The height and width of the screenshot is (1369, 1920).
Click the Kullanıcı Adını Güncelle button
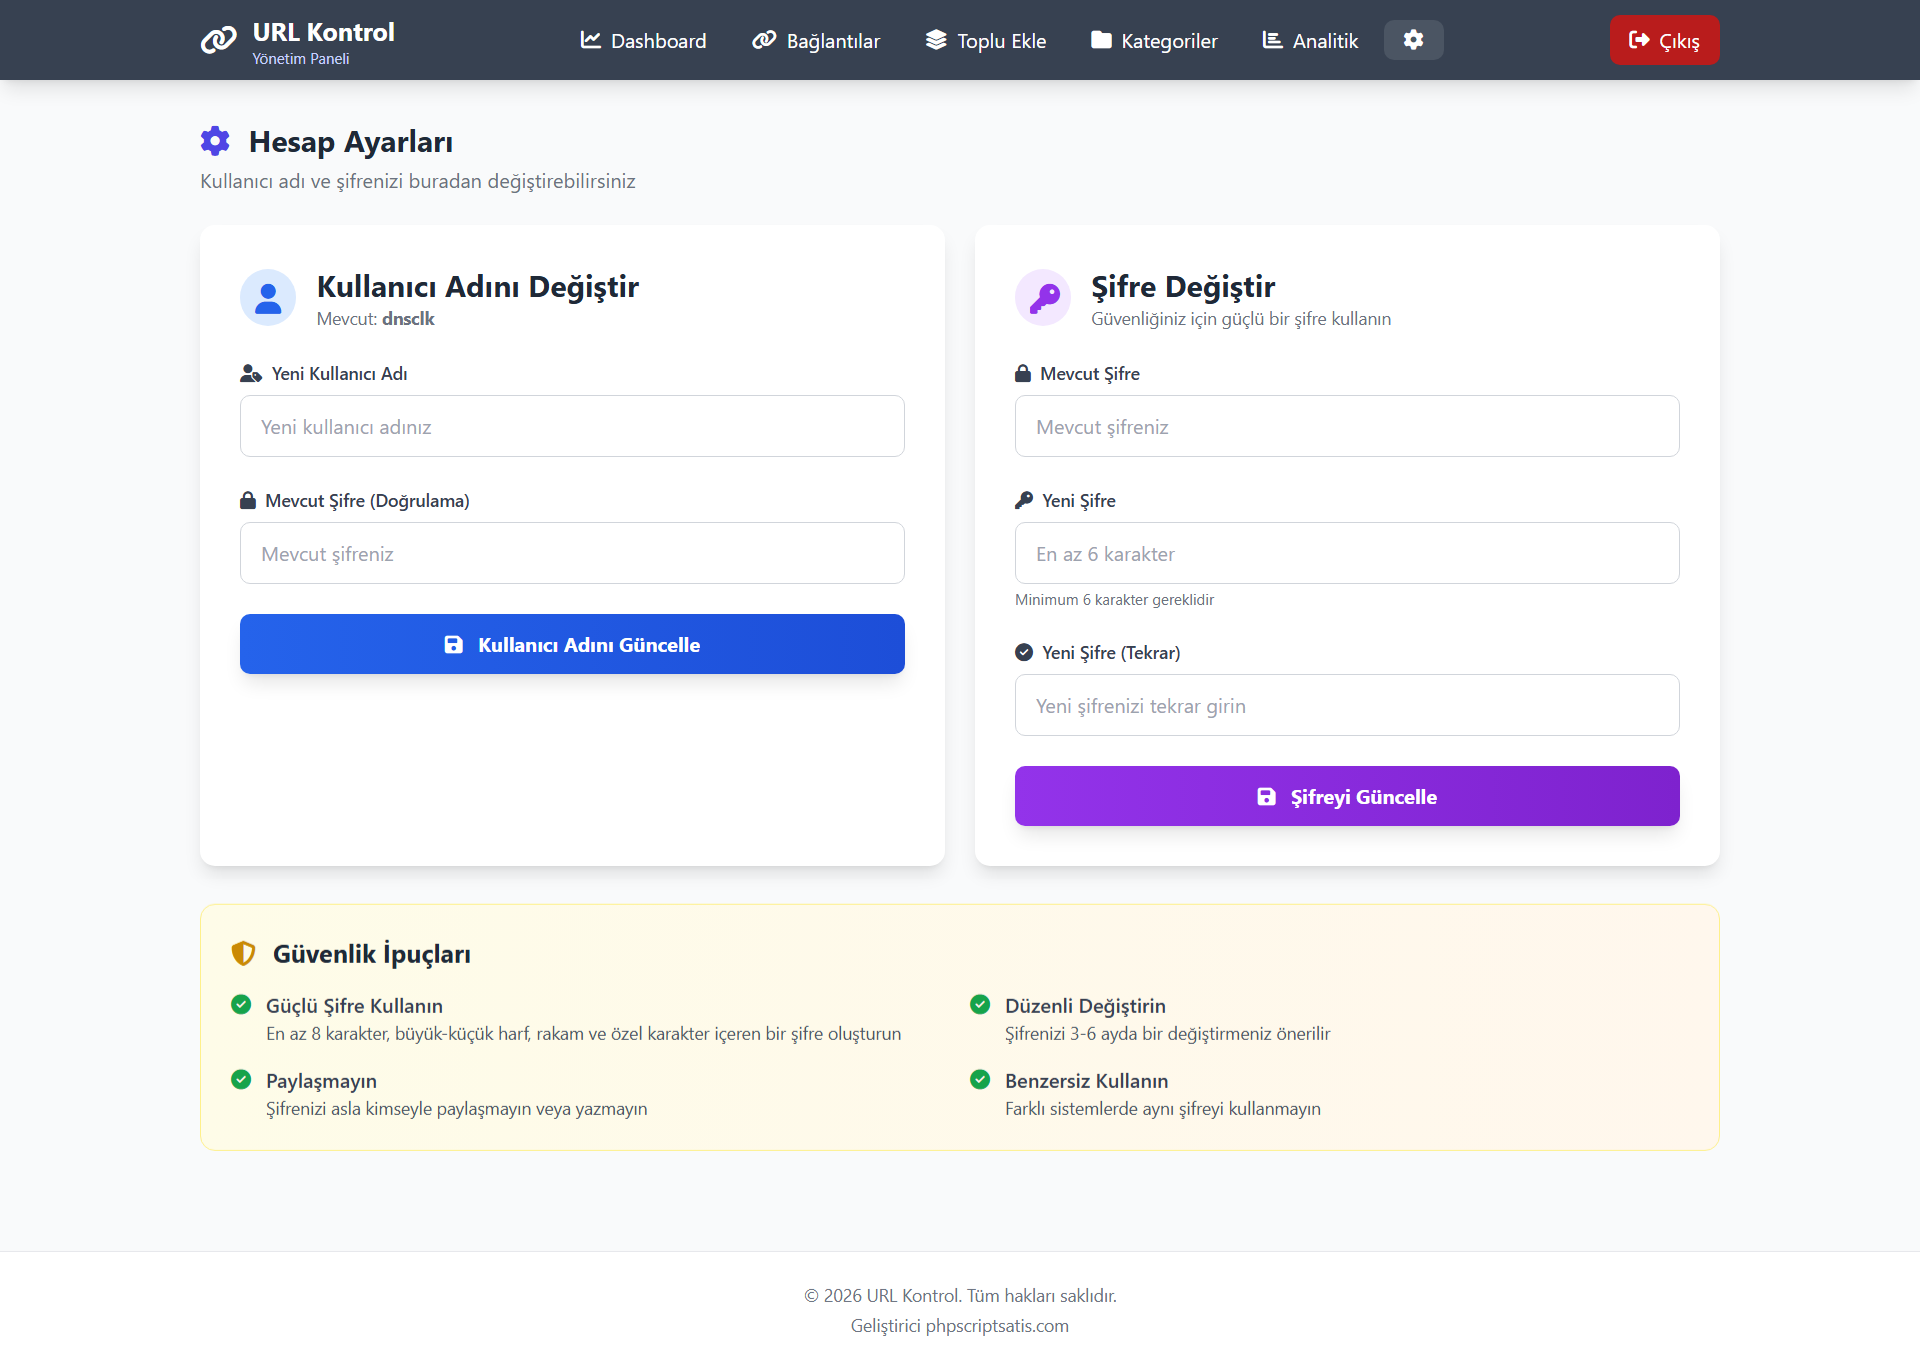click(x=572, y=644)
